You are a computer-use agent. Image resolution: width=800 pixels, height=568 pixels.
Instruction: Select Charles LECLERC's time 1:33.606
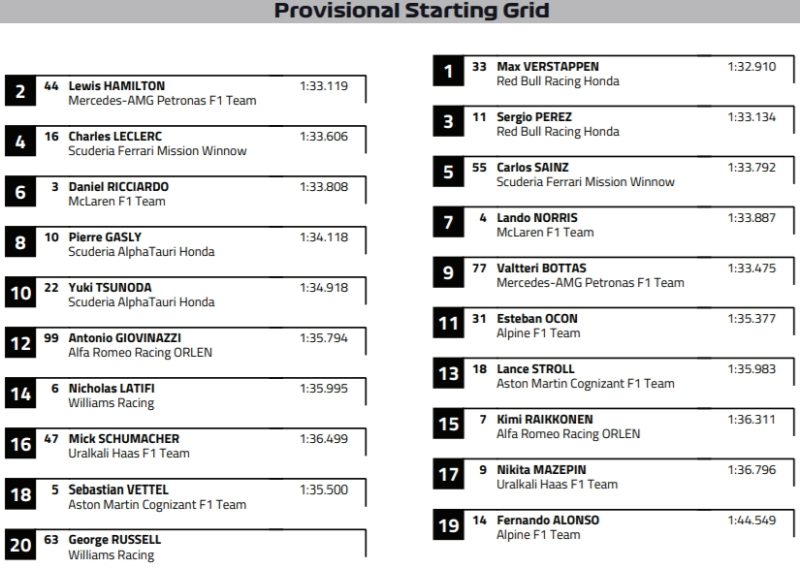(324, 136)
